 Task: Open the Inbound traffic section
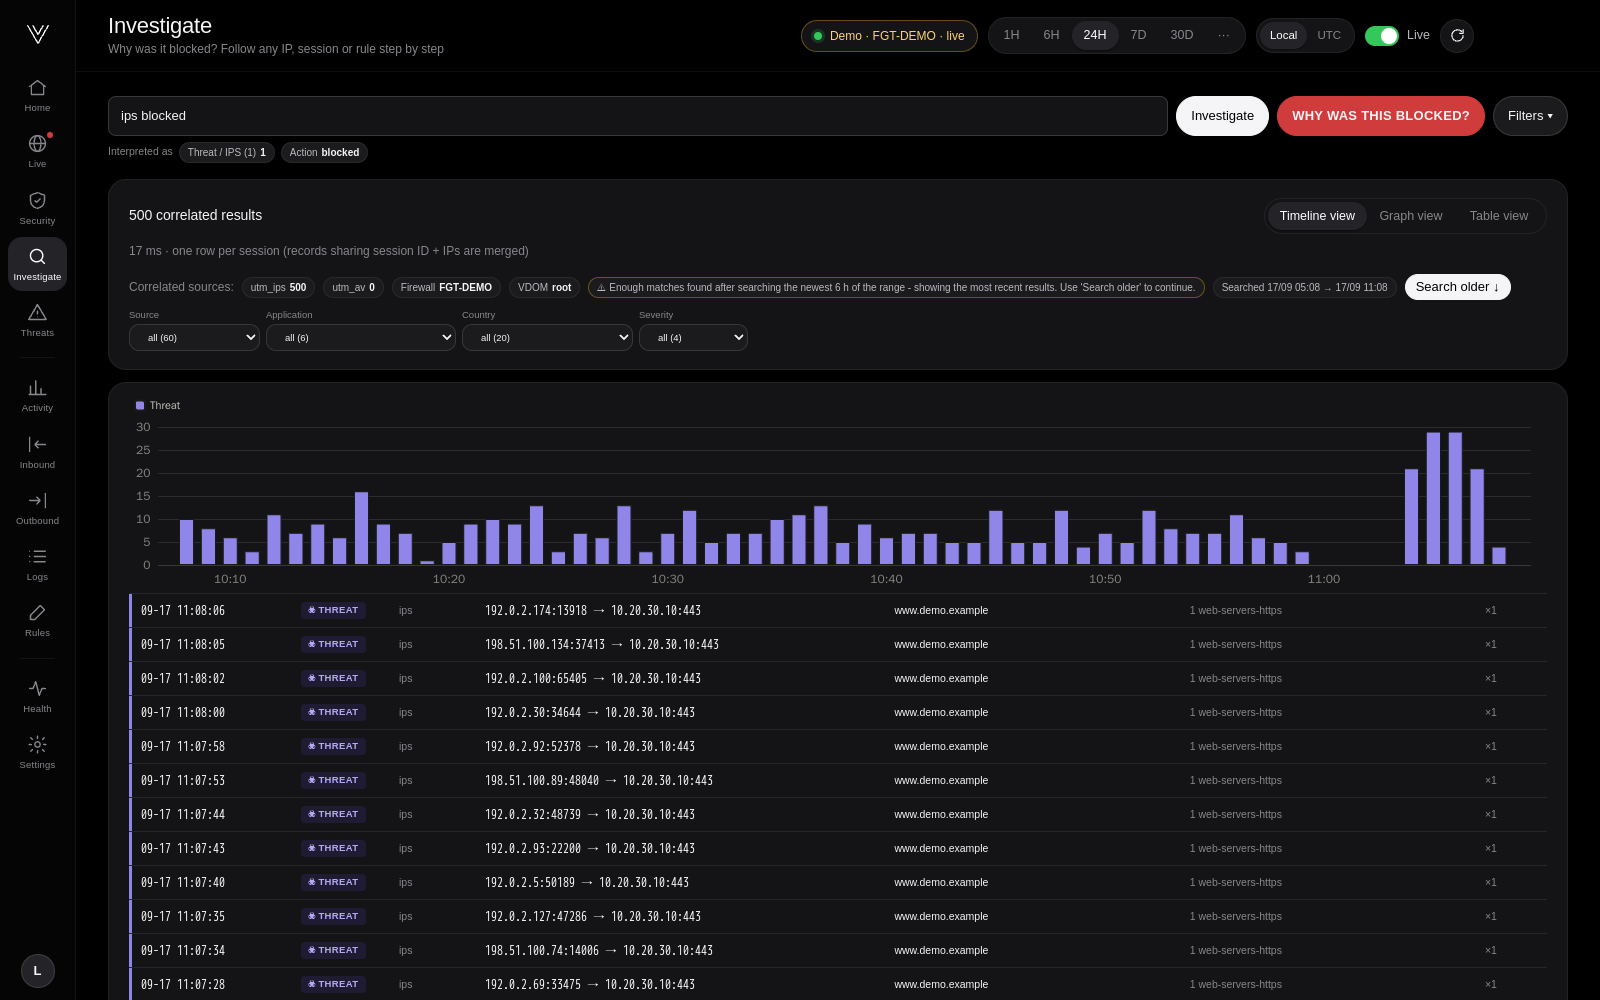pos(37,452)
